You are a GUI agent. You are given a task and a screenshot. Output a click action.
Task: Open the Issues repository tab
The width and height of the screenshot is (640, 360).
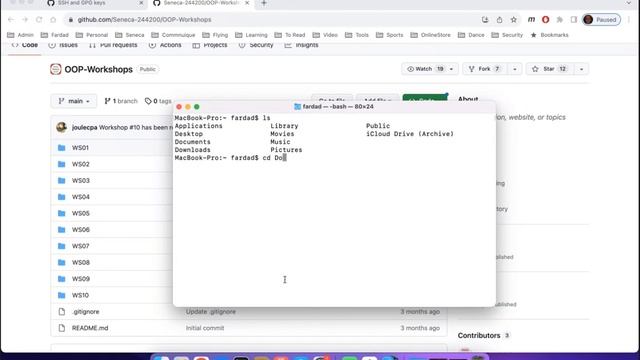pyautogui.click(x=63, y=45)
